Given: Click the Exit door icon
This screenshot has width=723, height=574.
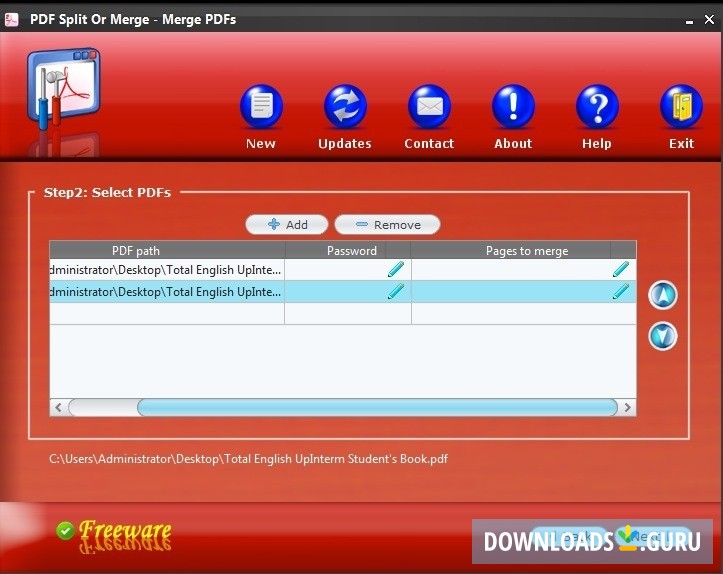Looking at the screenshot, I should (681, 107).
